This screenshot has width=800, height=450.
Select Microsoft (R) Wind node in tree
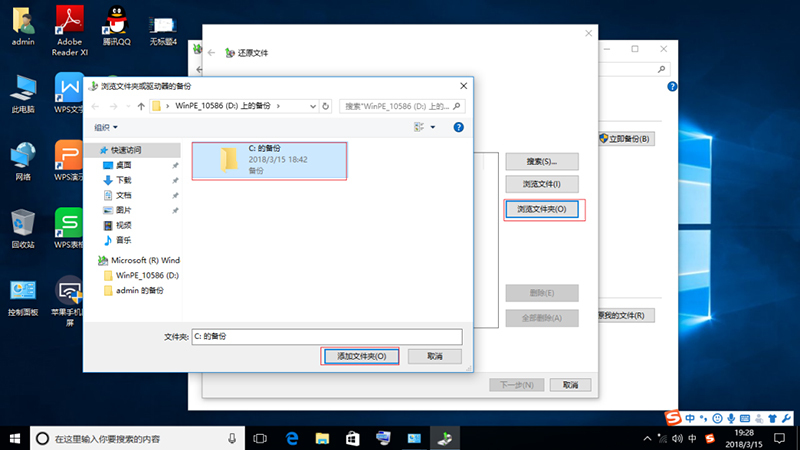[x=138, y=260]
